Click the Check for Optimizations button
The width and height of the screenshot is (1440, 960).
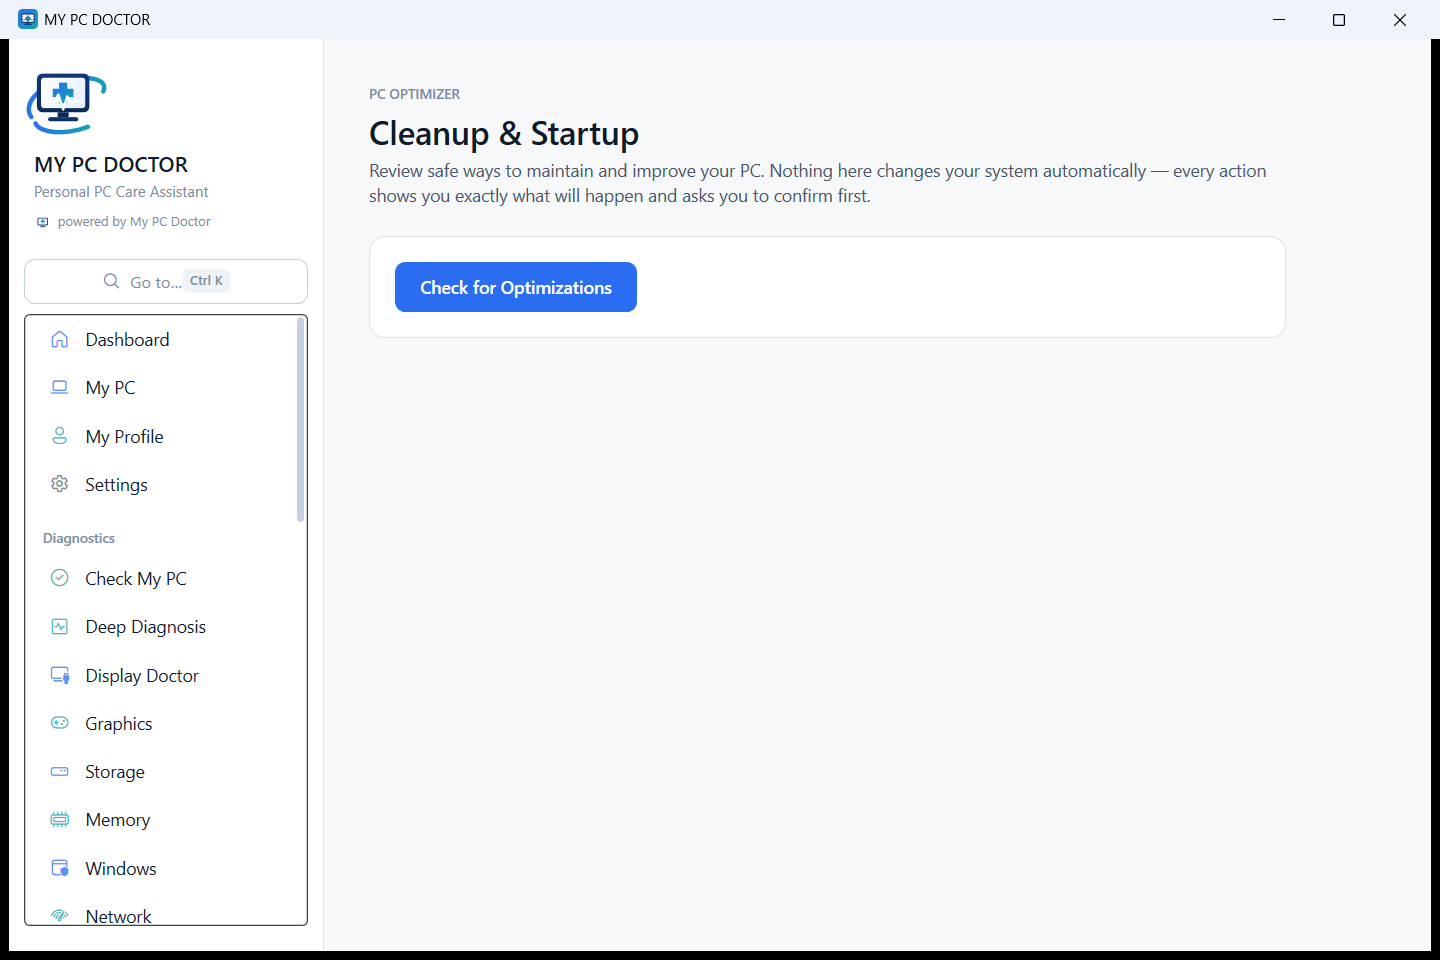coord(516,287)
